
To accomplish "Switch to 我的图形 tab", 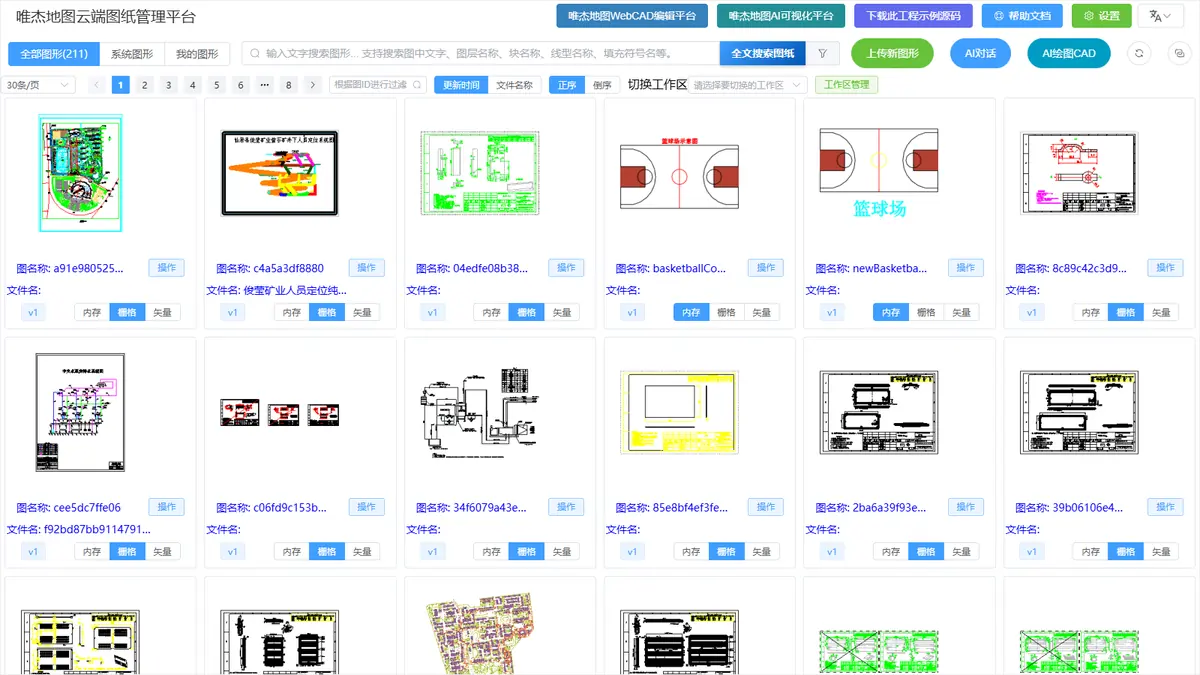I will 197,54.
